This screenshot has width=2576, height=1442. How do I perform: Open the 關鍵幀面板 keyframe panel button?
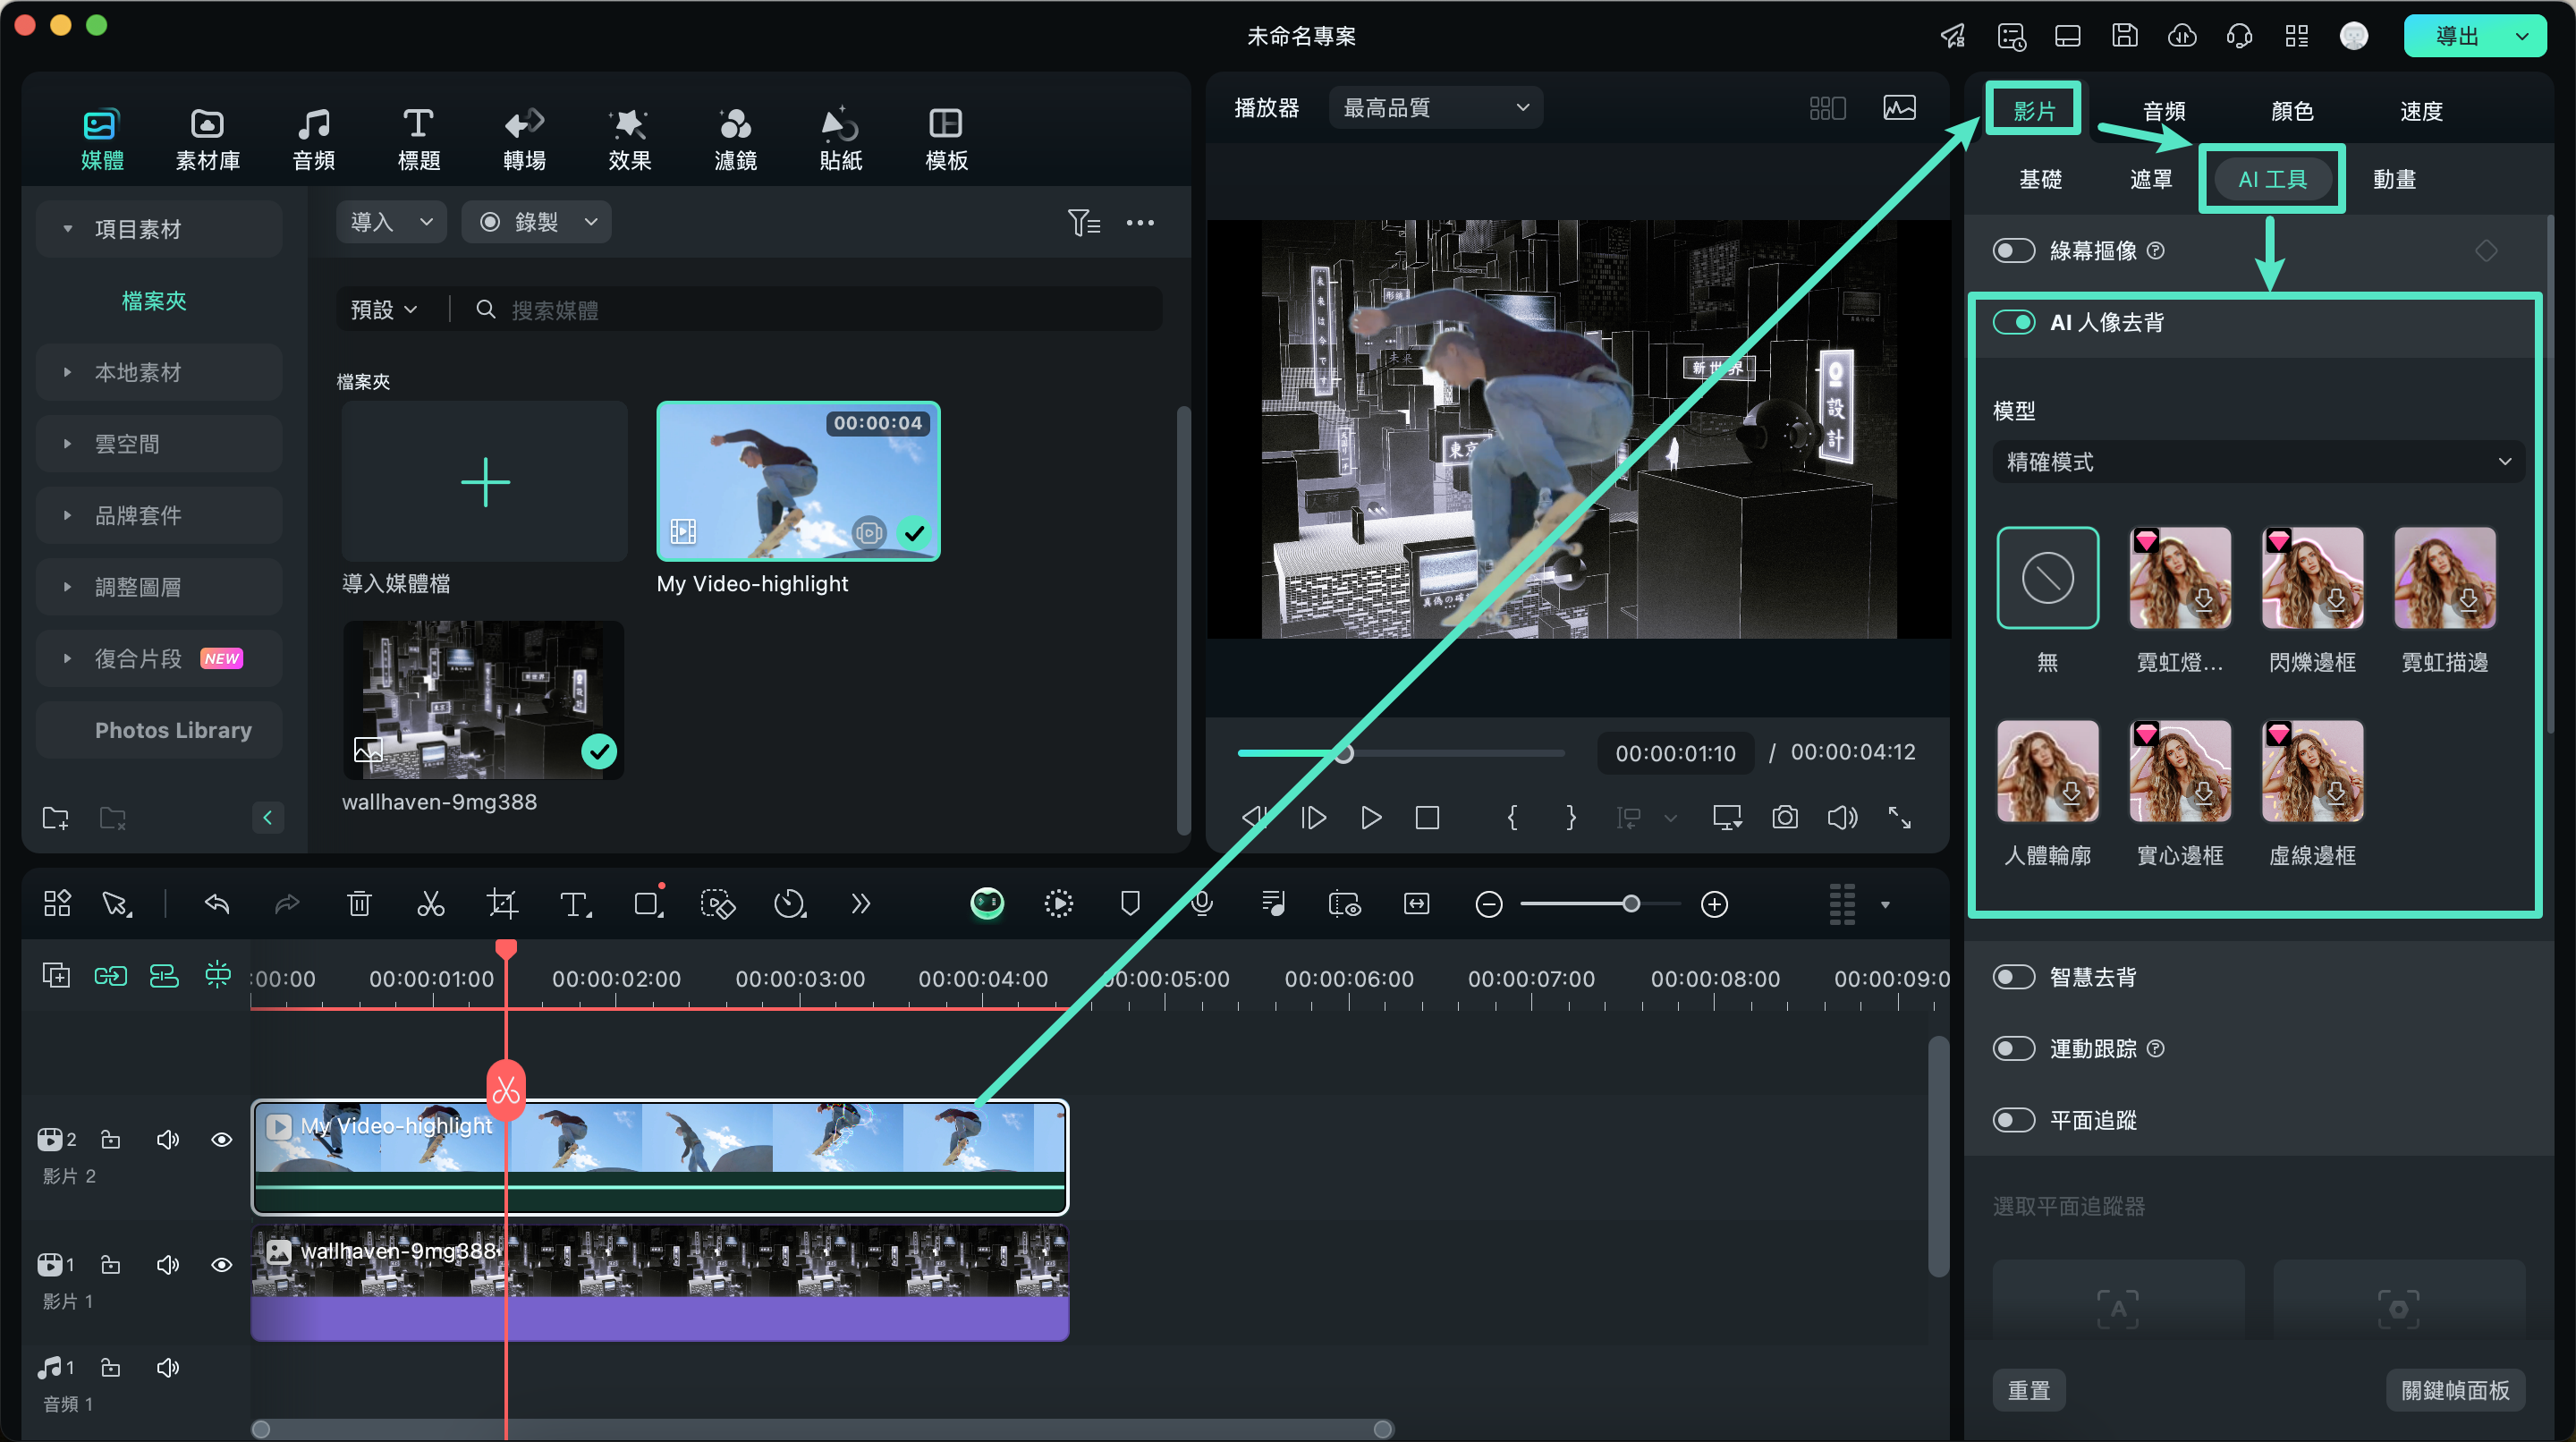click(2455, 1390)
